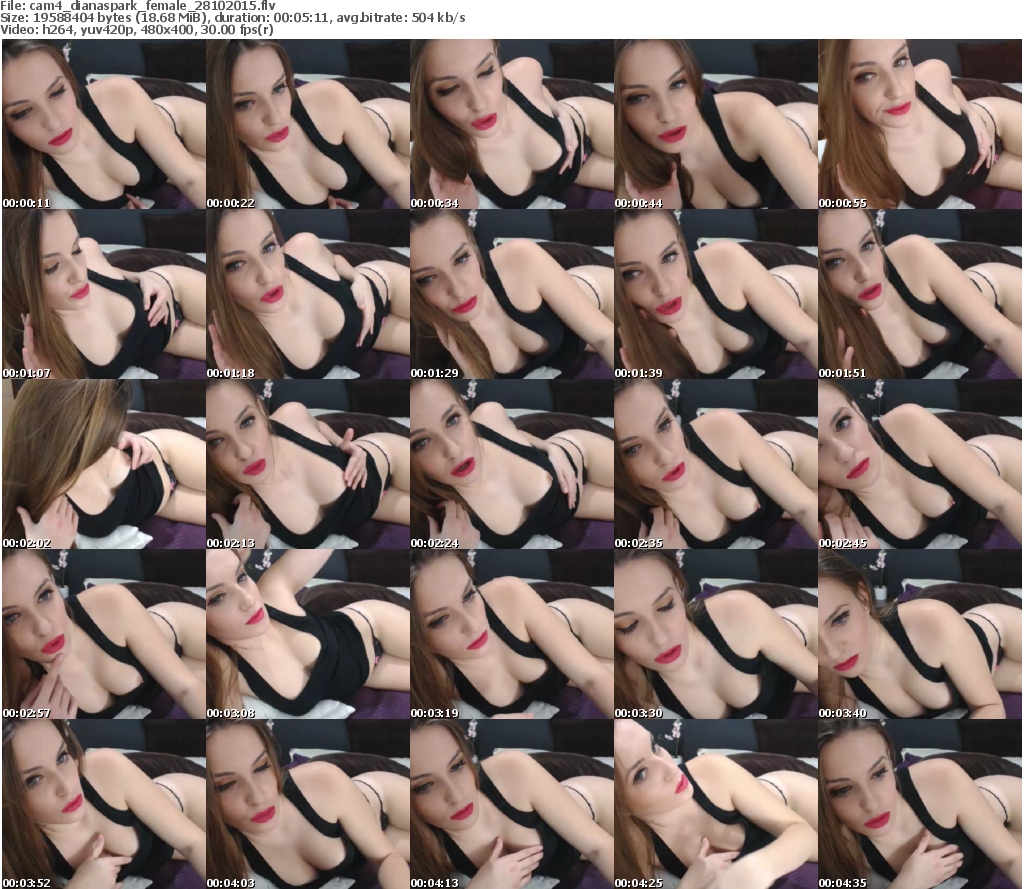Click the frame with timestamp 00:04:13
1024x889 pixels.
(x=512, y=804)
